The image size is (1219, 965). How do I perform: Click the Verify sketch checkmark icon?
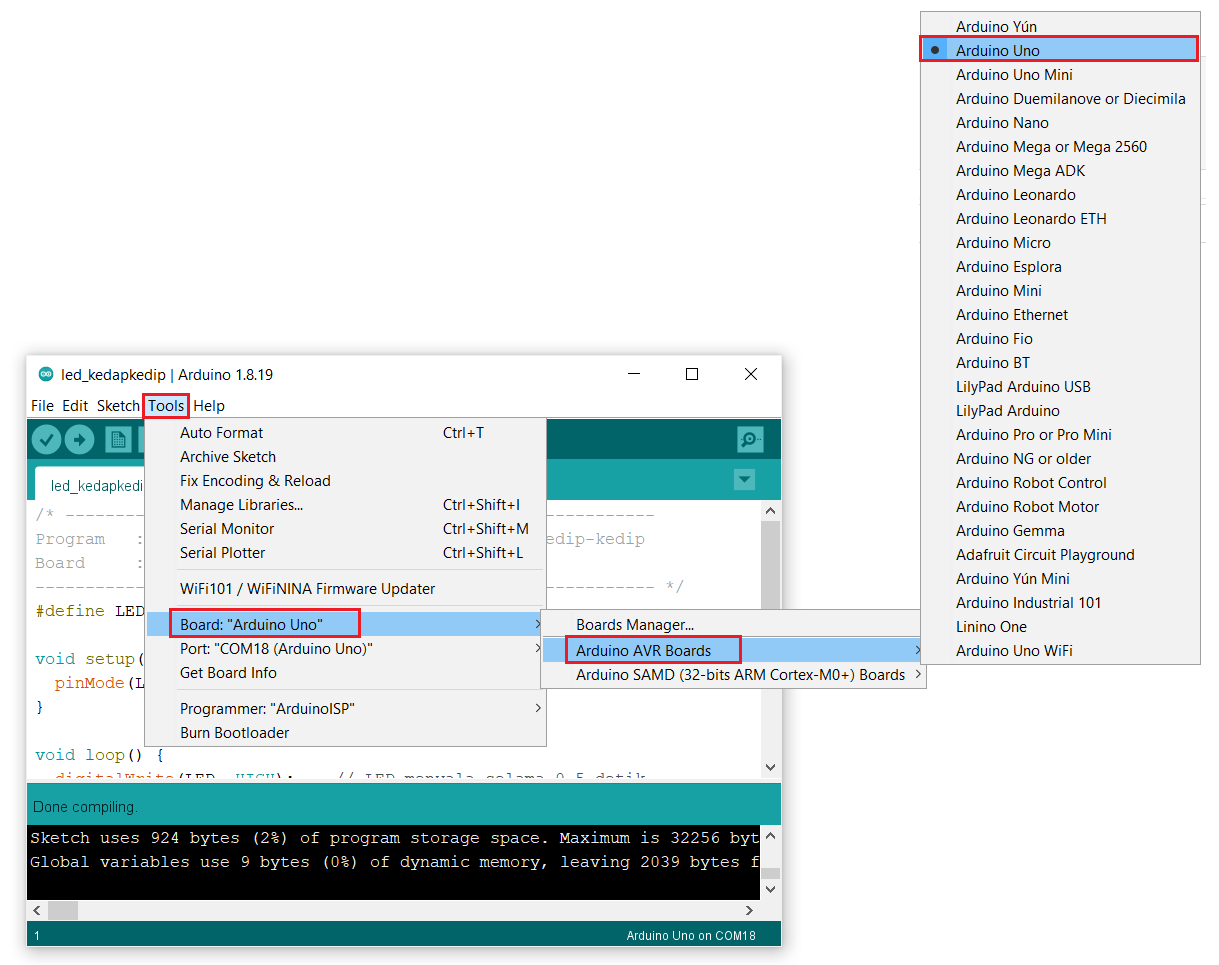(x=47, y=439)
